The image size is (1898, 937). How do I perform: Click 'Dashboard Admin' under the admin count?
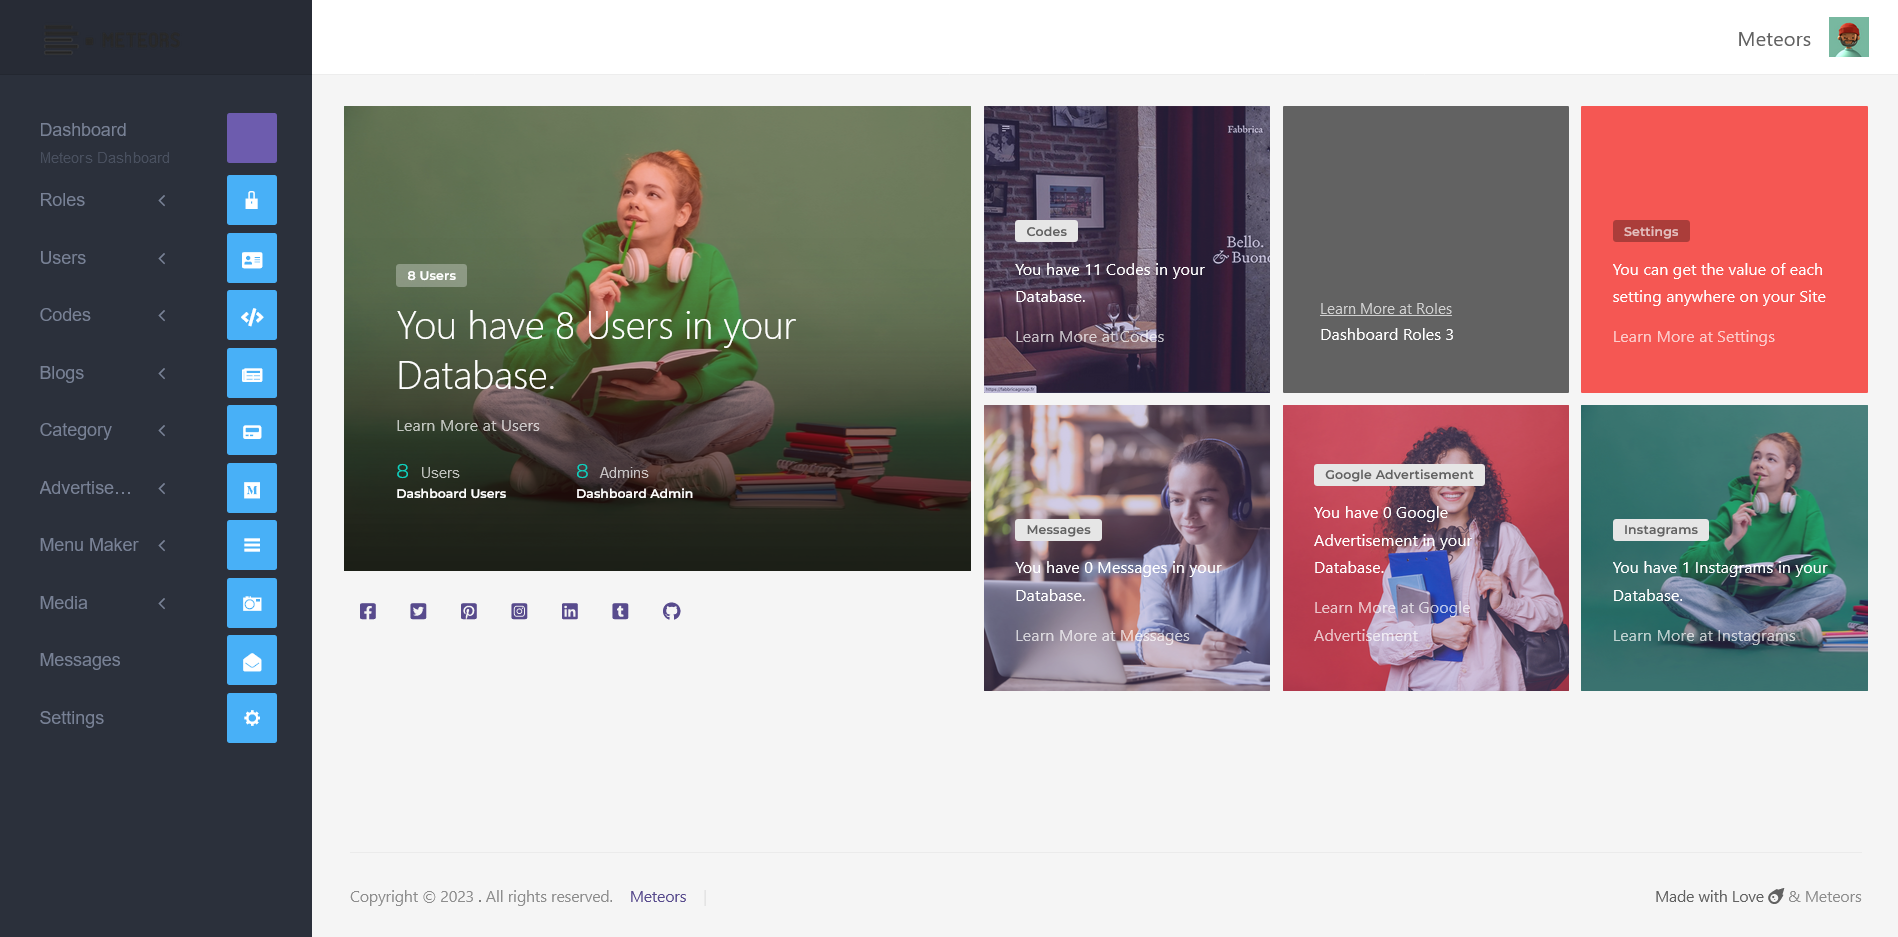click(x=634, y=494)
